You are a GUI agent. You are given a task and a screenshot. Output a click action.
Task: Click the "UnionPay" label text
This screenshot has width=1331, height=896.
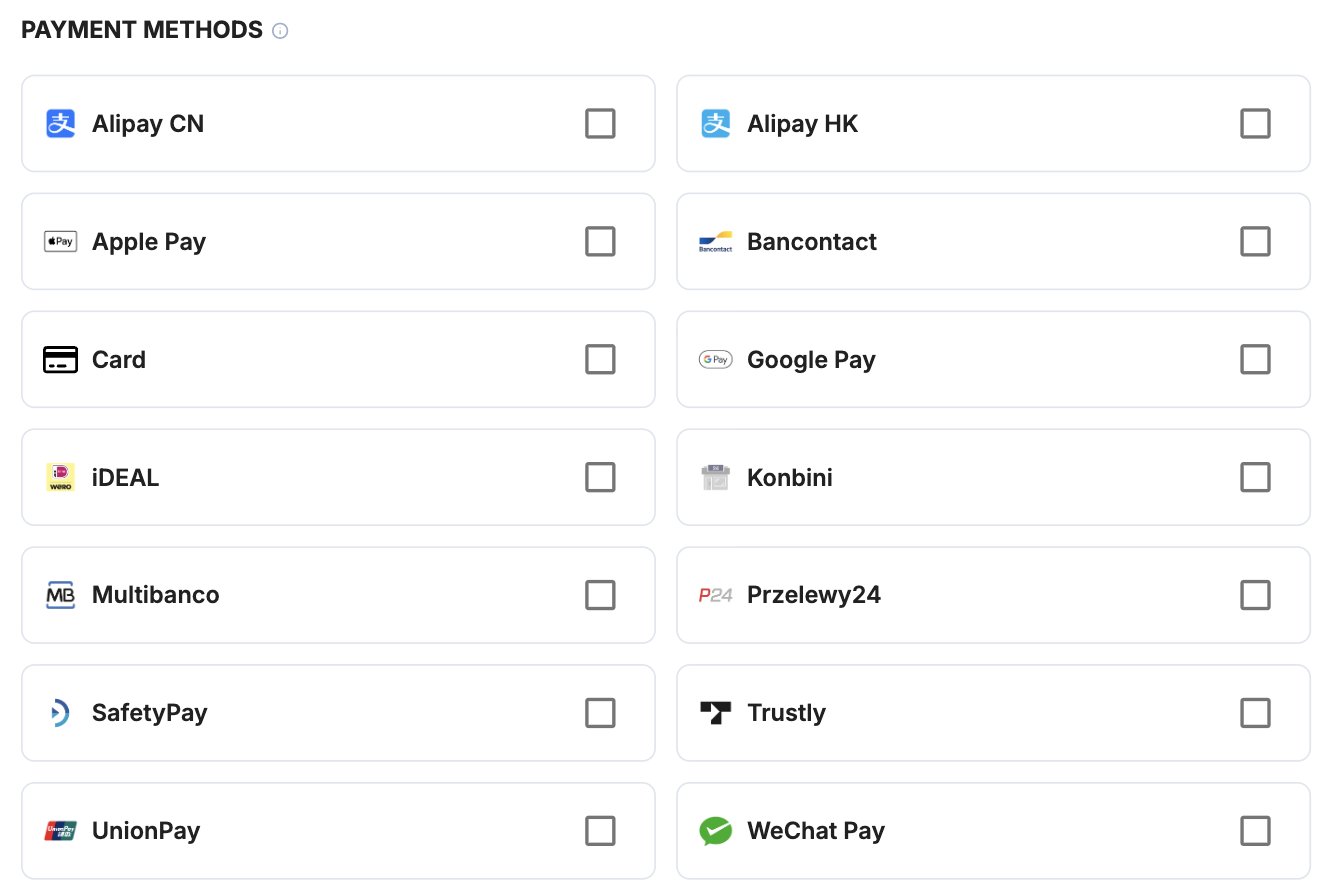click(x=146, y=831)
